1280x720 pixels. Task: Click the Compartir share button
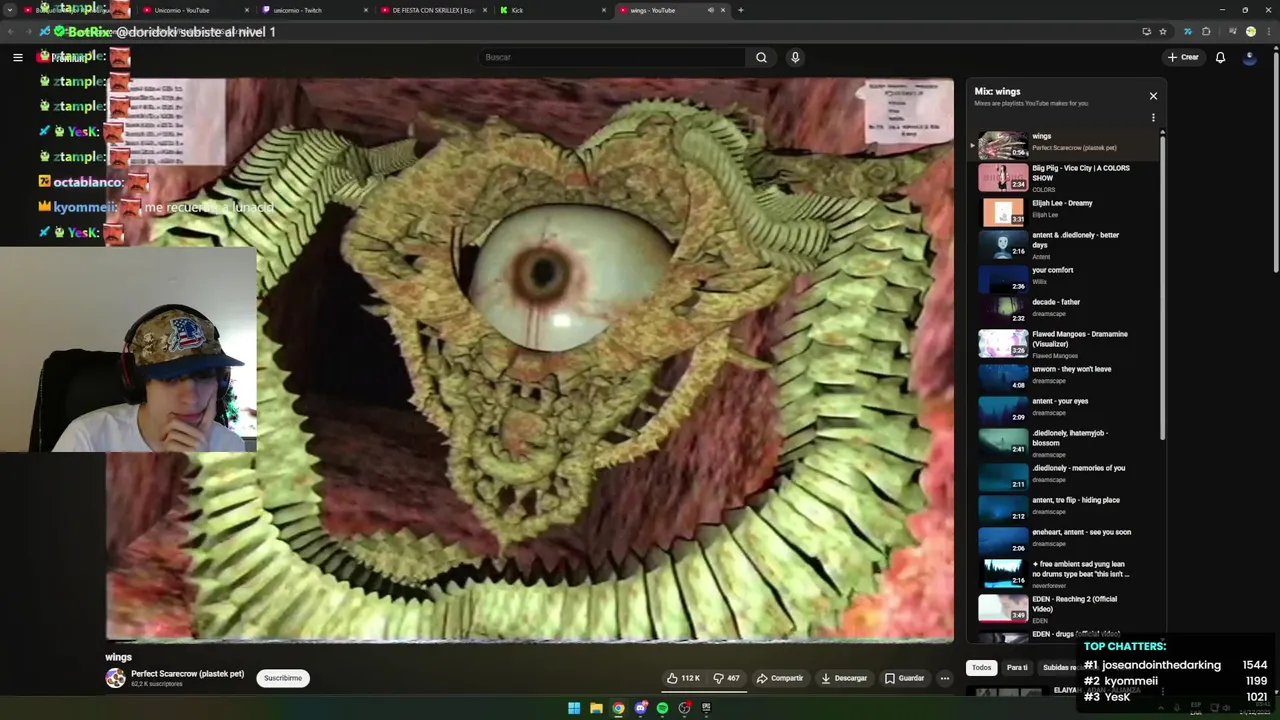[780, 678]
